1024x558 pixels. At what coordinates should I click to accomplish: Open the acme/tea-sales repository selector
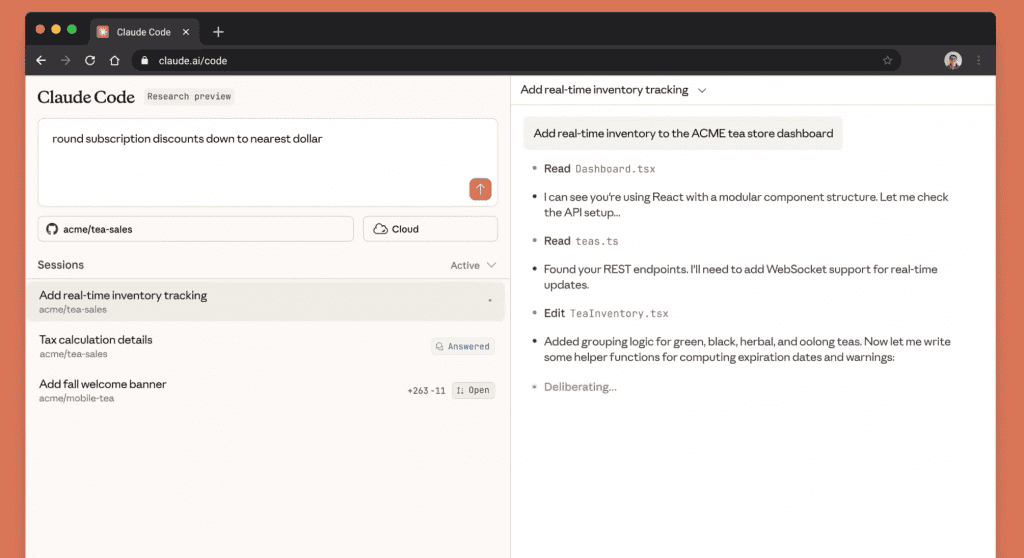(196, 229)
